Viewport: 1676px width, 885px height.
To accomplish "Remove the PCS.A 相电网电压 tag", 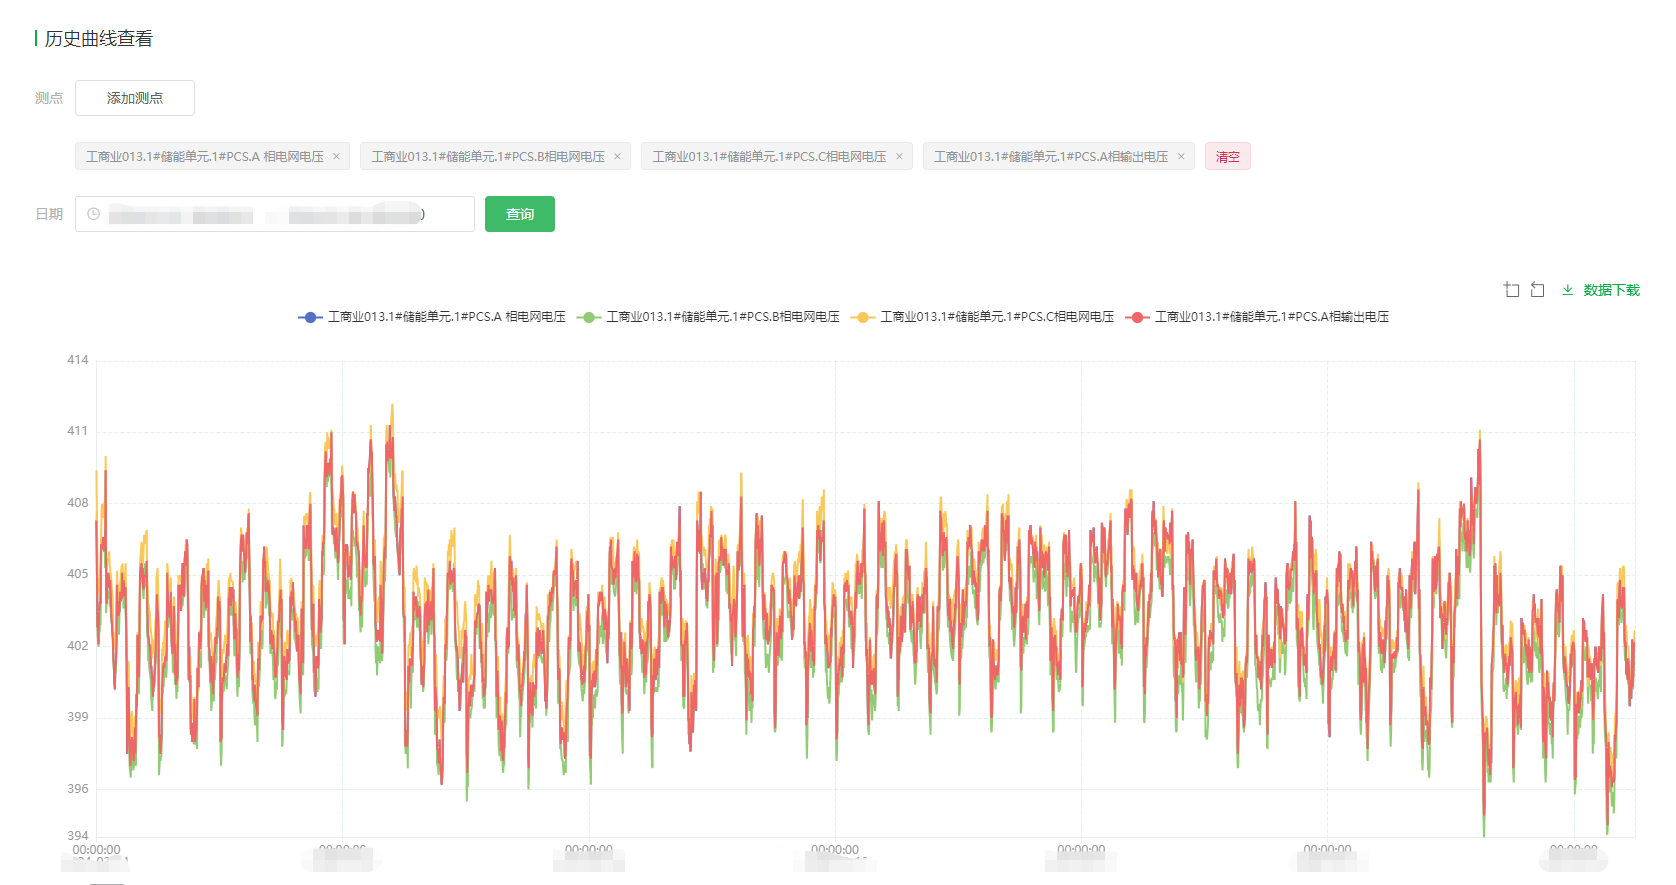I will click(x=336, y=157).
